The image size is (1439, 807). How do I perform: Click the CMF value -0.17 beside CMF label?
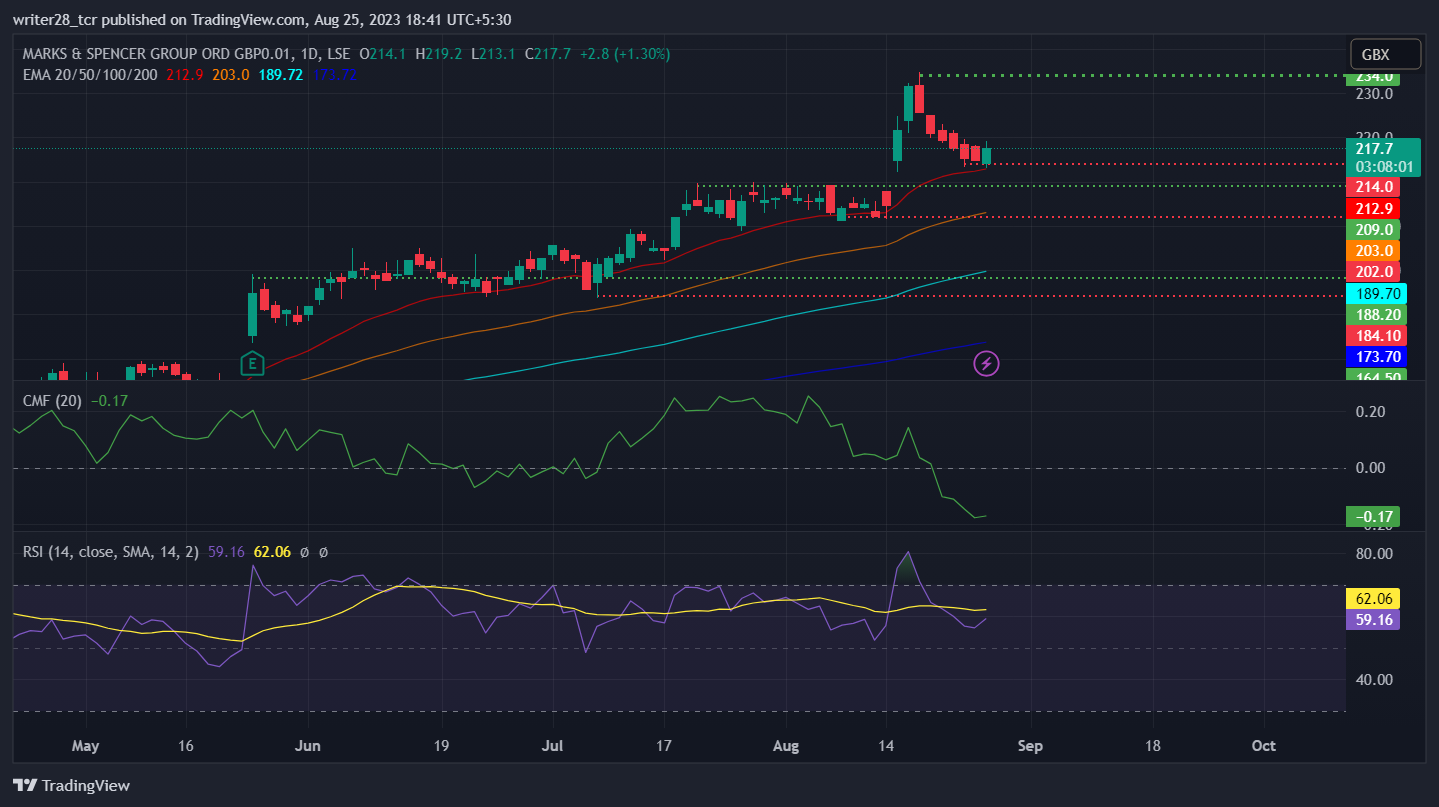pos(109,401)
